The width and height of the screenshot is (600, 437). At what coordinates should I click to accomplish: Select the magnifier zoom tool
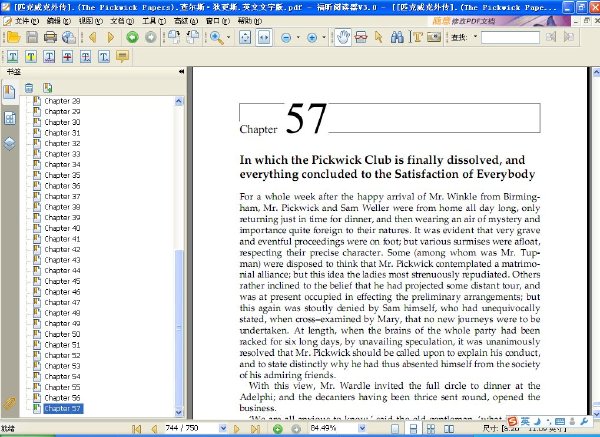tap(217, 38)
